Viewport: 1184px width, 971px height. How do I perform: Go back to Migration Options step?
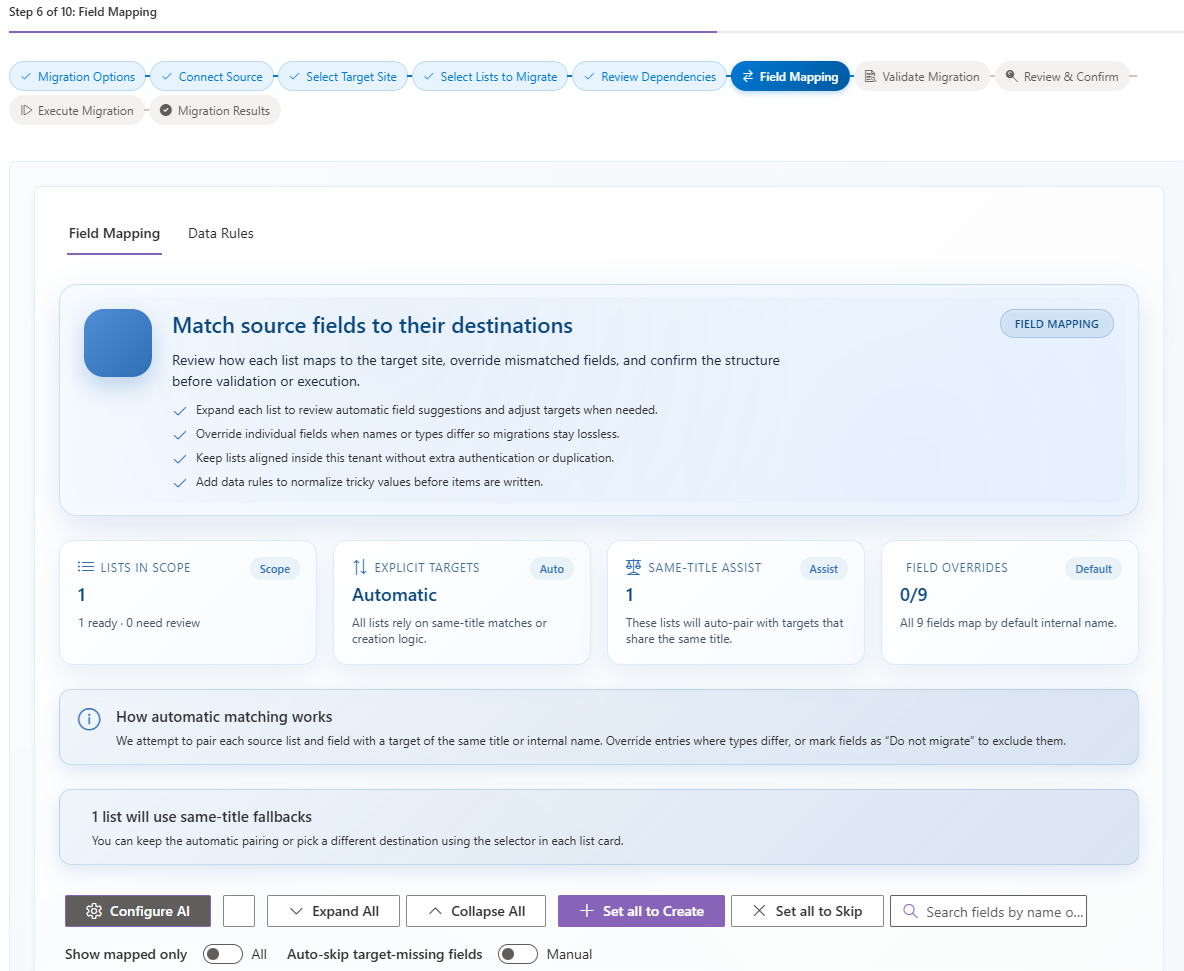coord(77,77)
